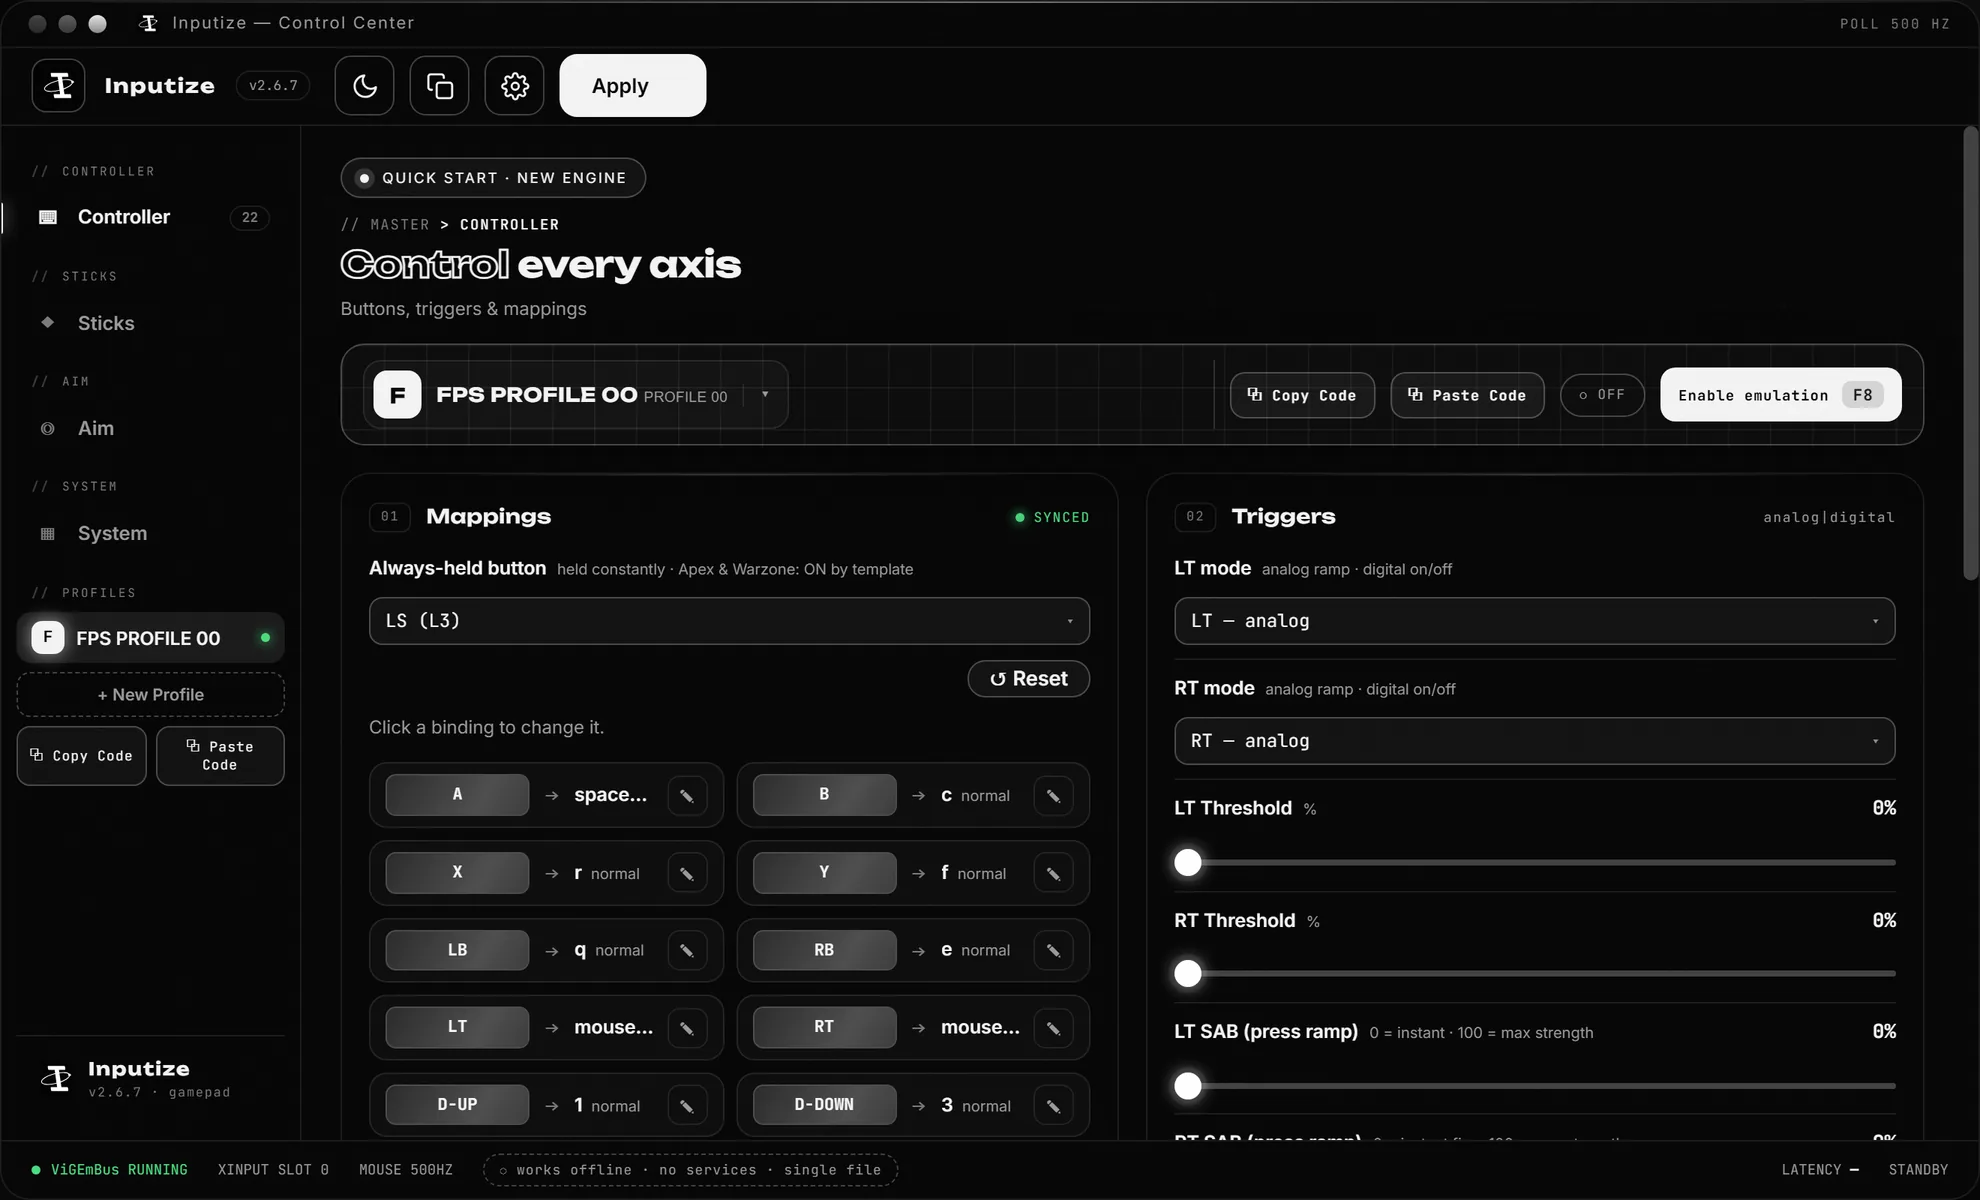Image resolution: width=1980 pixels, height=1200 pixels.
Task: Click the Inputize logo in sidebar footer
Action: point(56,1079)
